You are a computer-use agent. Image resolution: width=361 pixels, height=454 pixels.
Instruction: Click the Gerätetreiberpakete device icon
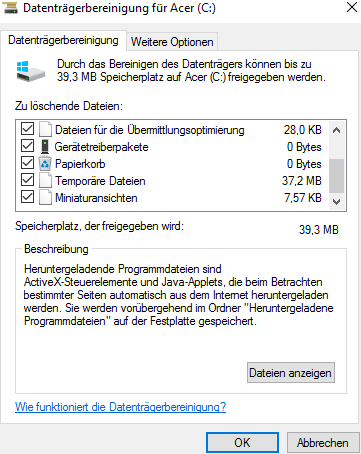(x=45, y=147)
